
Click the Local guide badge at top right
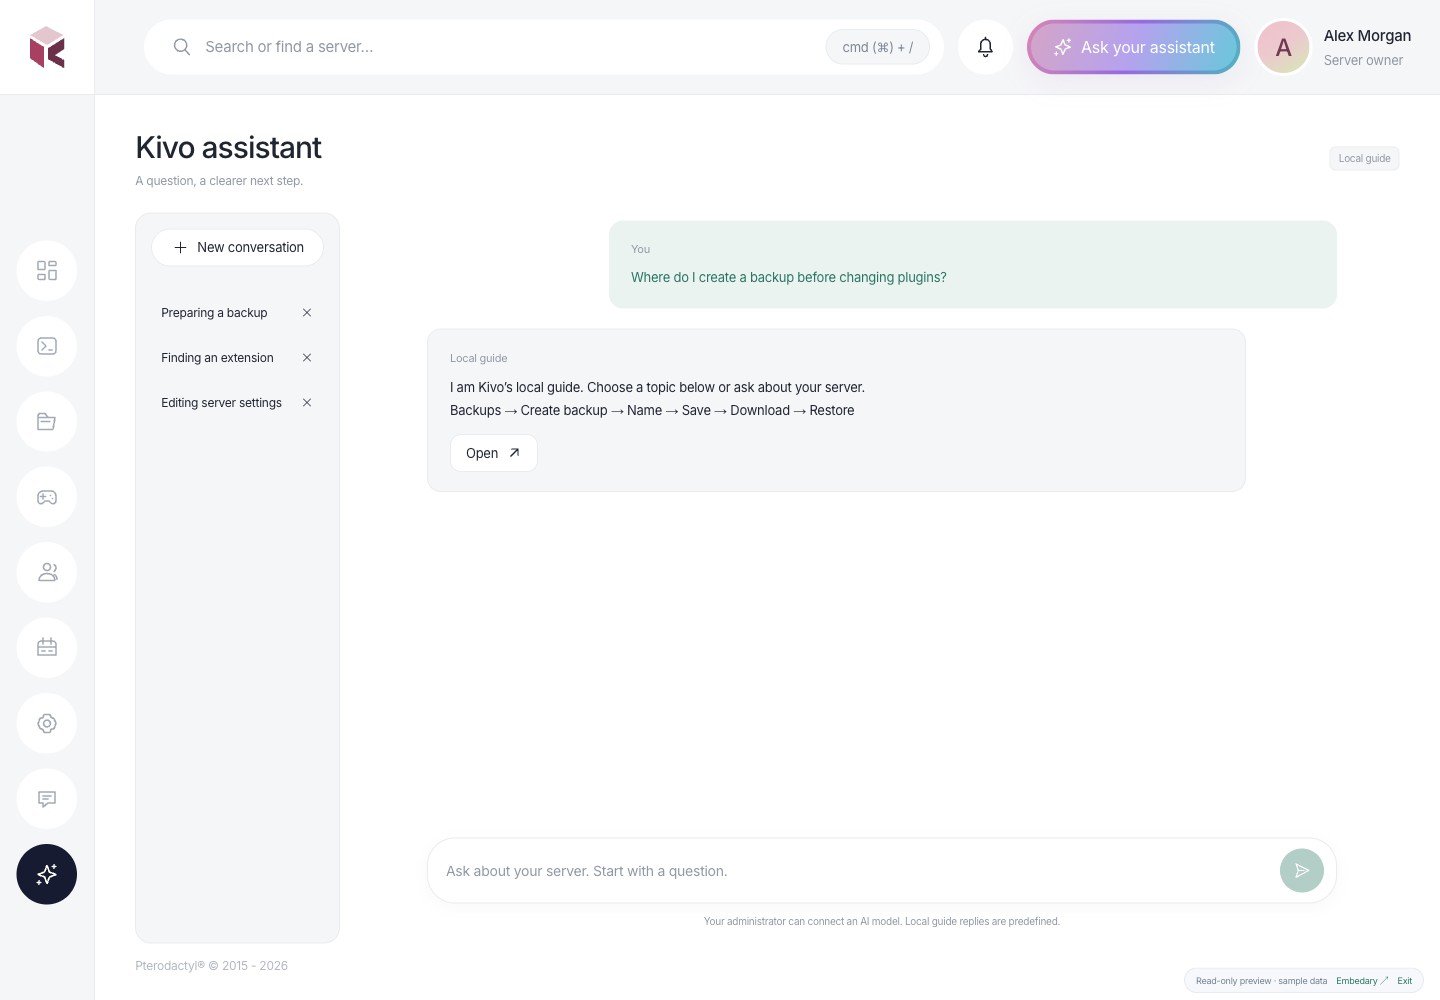[1364, 158]
